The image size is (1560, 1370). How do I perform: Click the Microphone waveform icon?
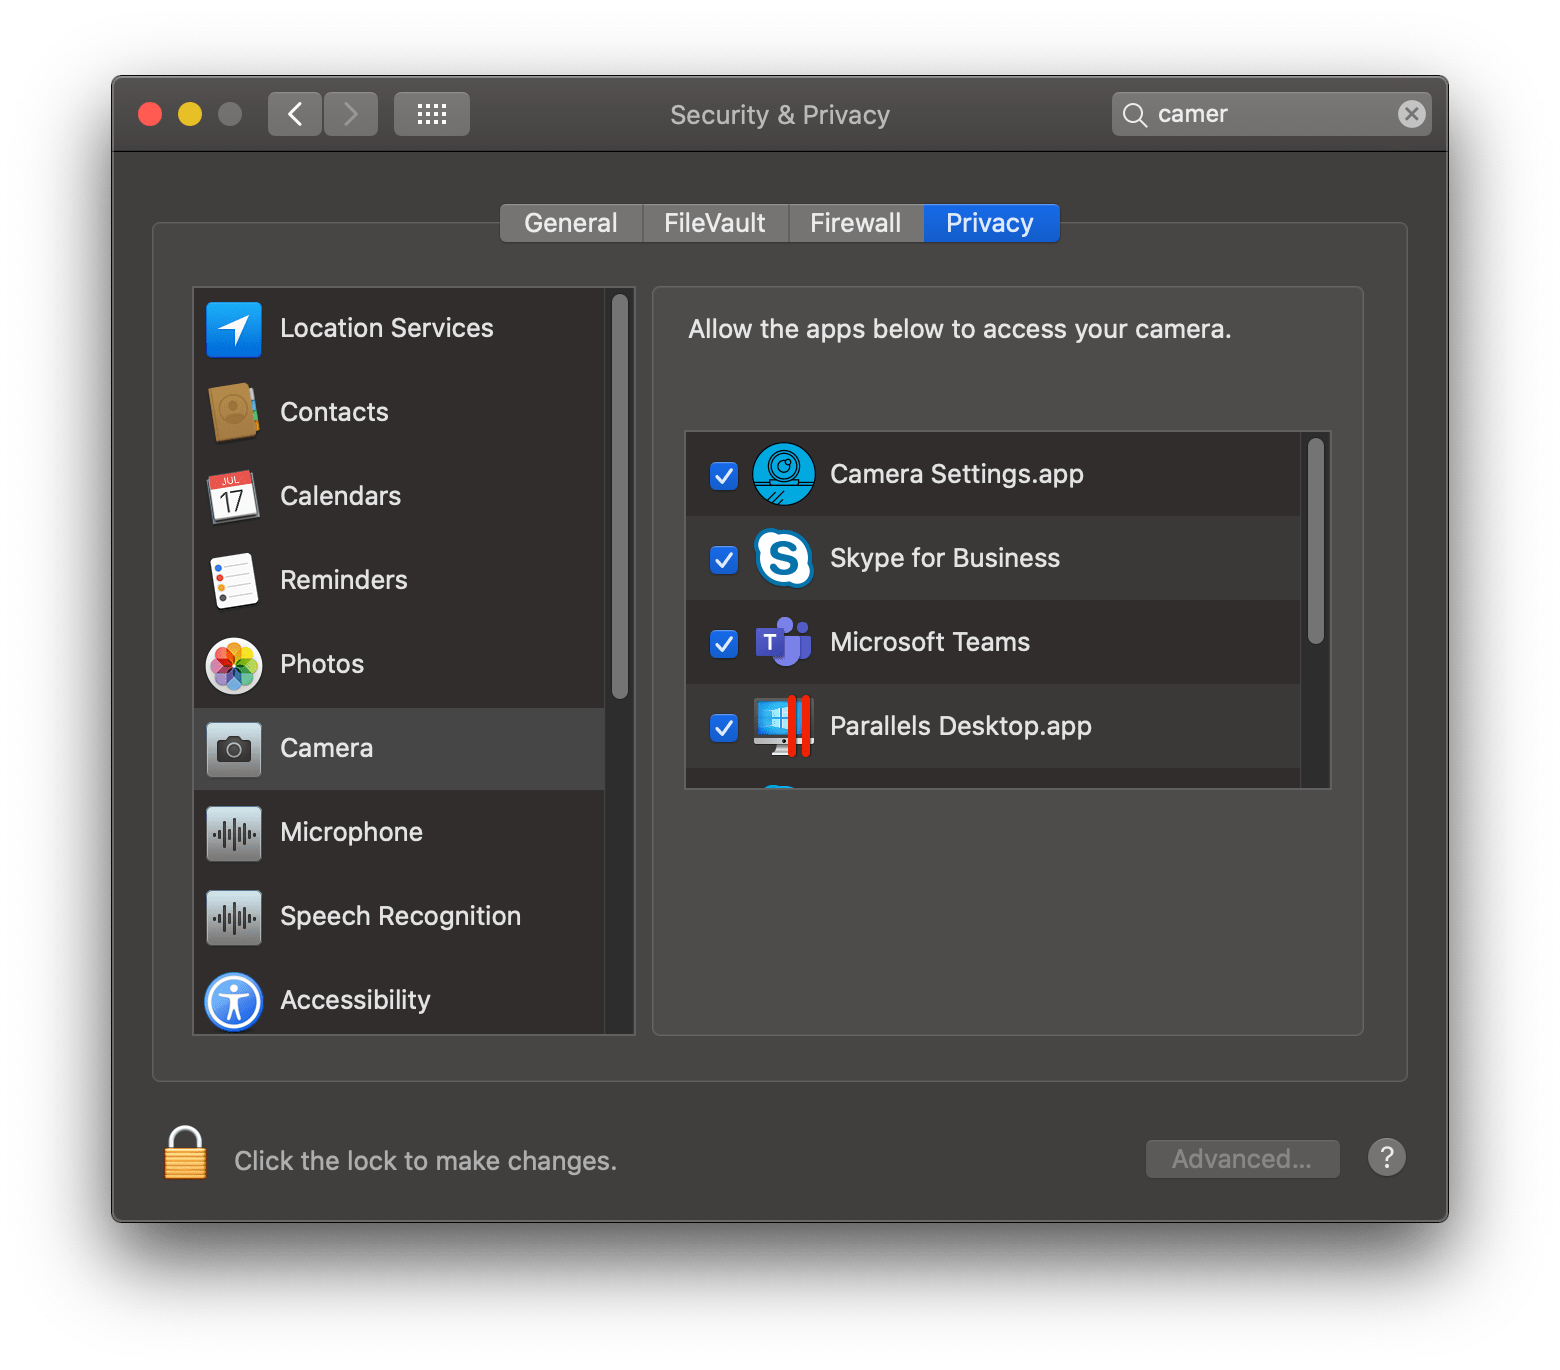click(233, 832)
